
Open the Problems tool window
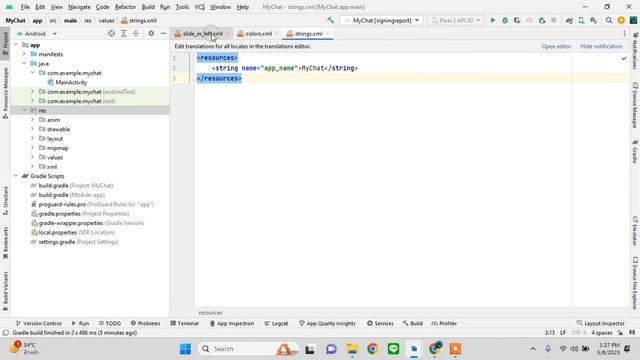click(x=145, y=323)
